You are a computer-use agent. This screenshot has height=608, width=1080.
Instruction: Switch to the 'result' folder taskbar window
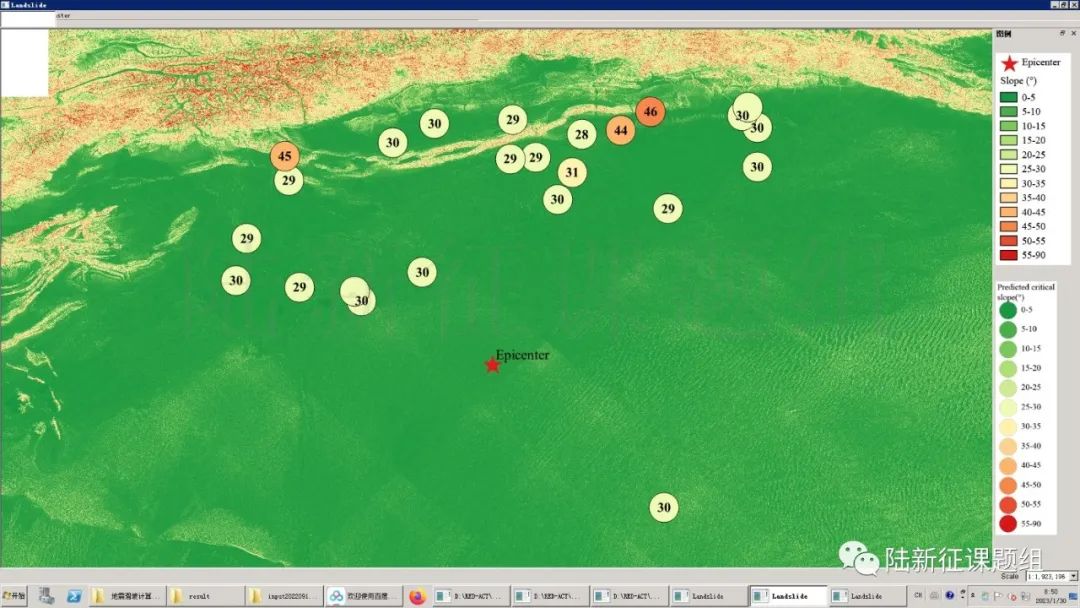coord(205,596)
